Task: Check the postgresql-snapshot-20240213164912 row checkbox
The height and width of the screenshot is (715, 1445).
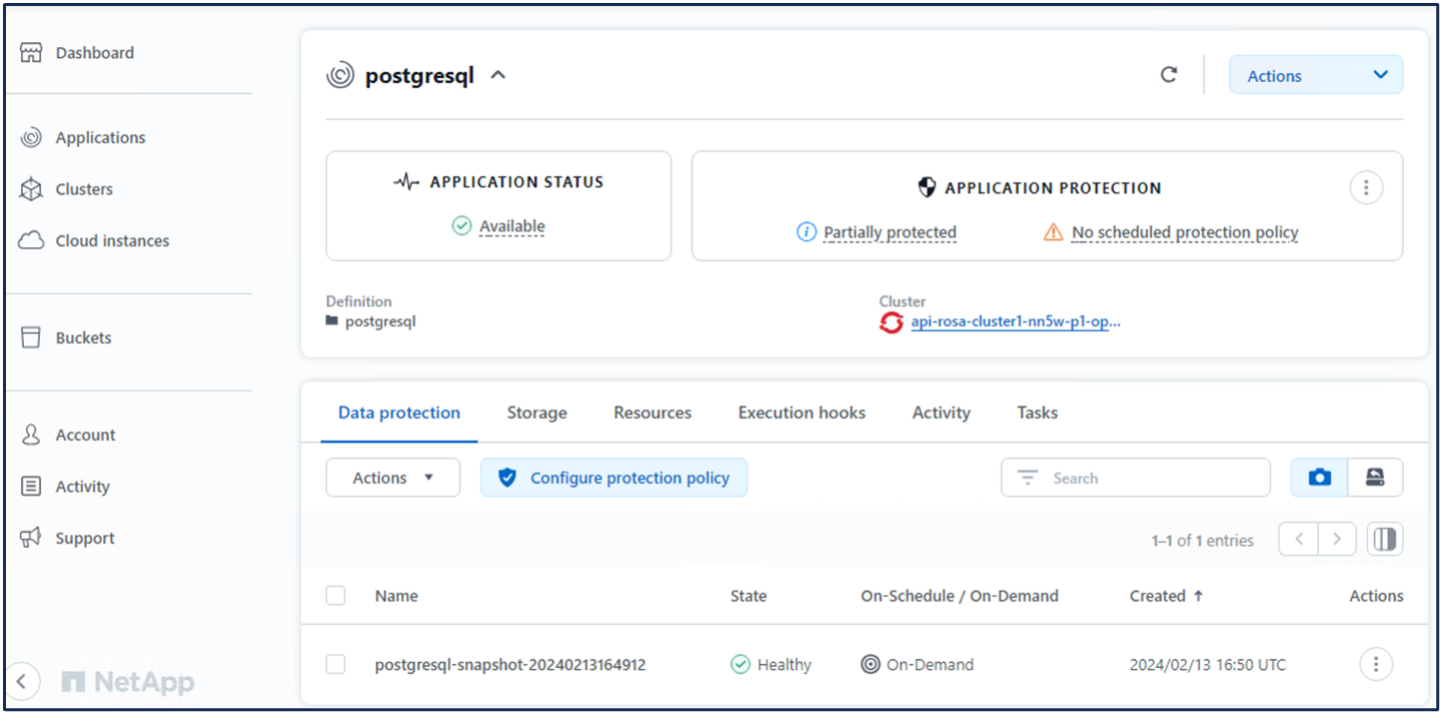Action: pyautogui.click(x=336, y=665)
